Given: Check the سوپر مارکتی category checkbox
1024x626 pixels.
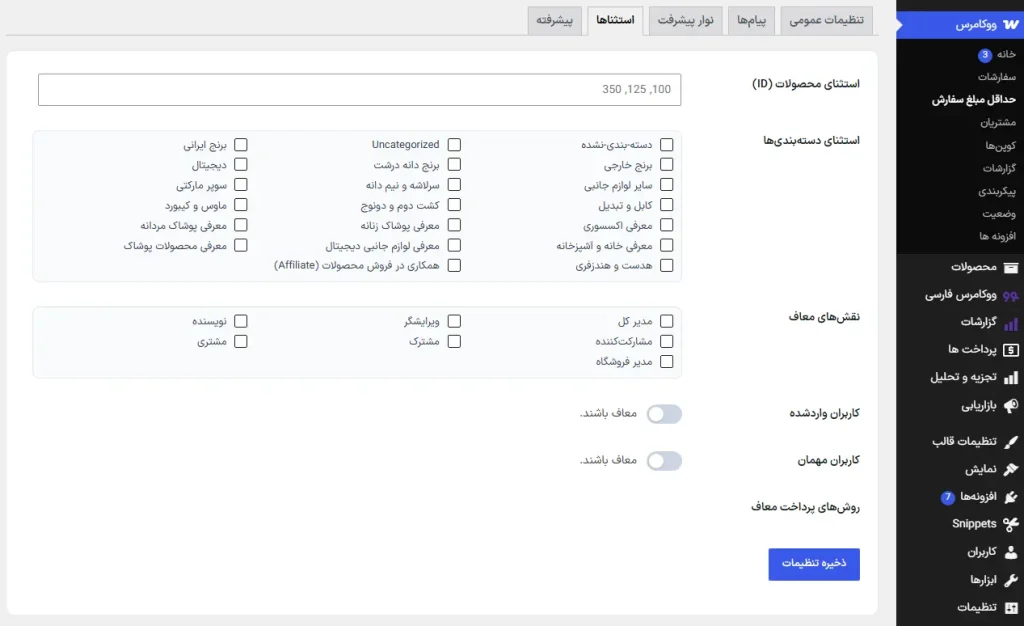Looking at the screenshot, I should pyautogui.click(x=240, y=185).
